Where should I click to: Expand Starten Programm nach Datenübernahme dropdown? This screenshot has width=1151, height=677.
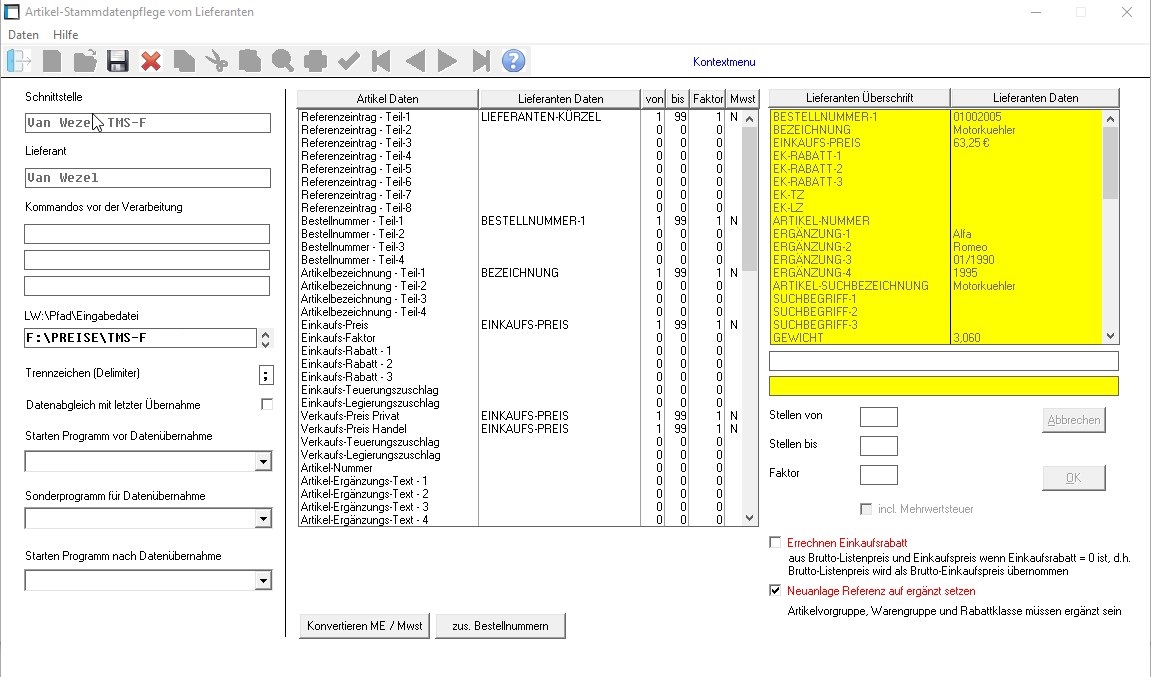click(x=264, y=581)
